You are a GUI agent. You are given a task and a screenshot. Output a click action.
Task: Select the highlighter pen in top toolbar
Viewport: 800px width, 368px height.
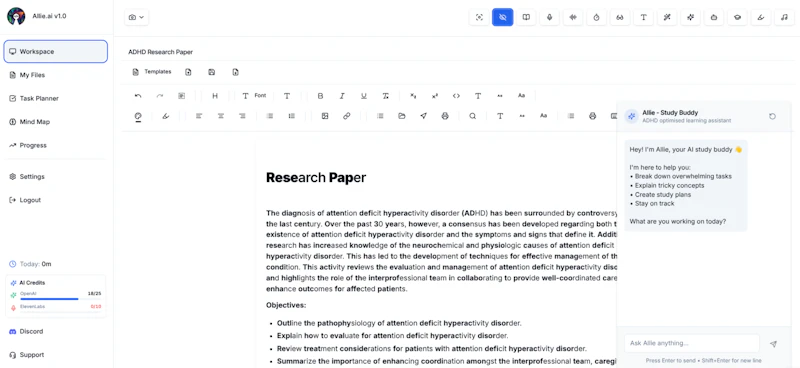point(761,17)
